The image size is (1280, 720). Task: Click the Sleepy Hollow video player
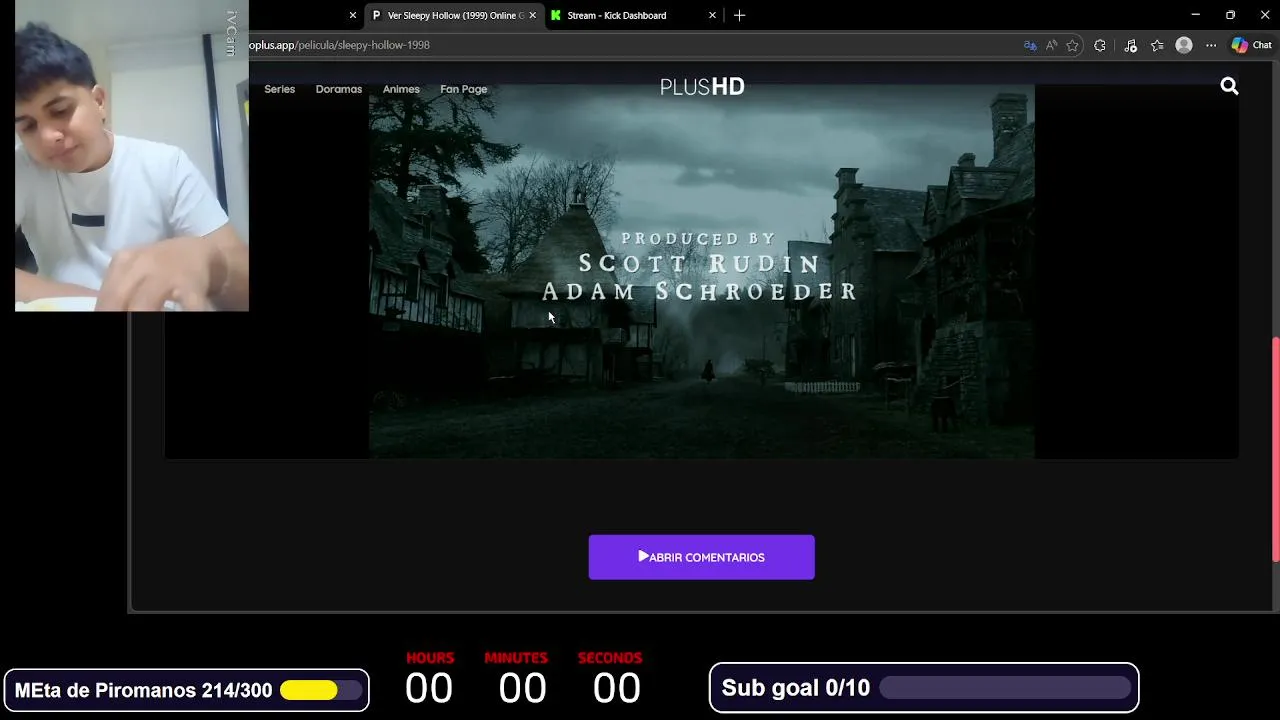(701, 271)
